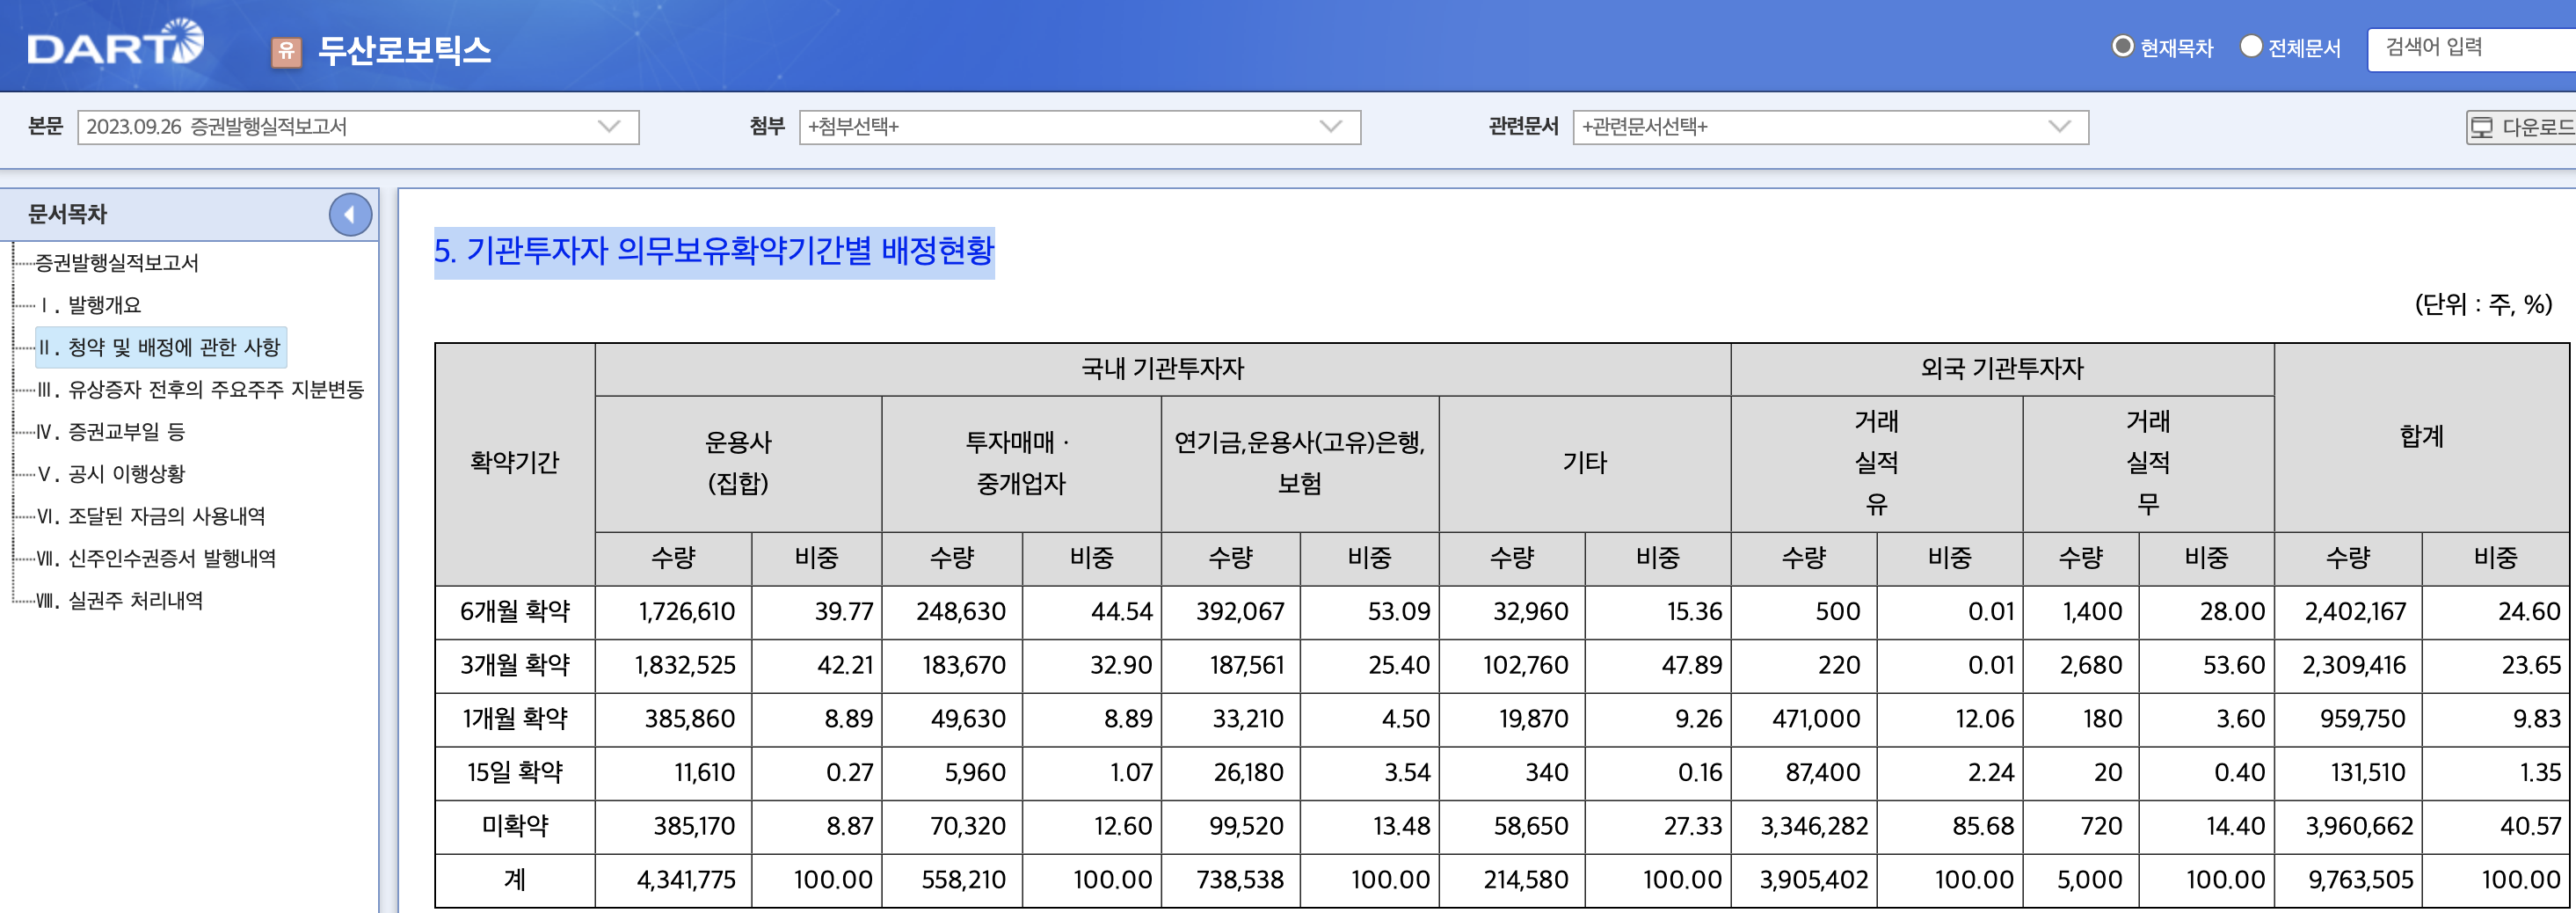Click the 문서목차 panel title

[67, 214]
